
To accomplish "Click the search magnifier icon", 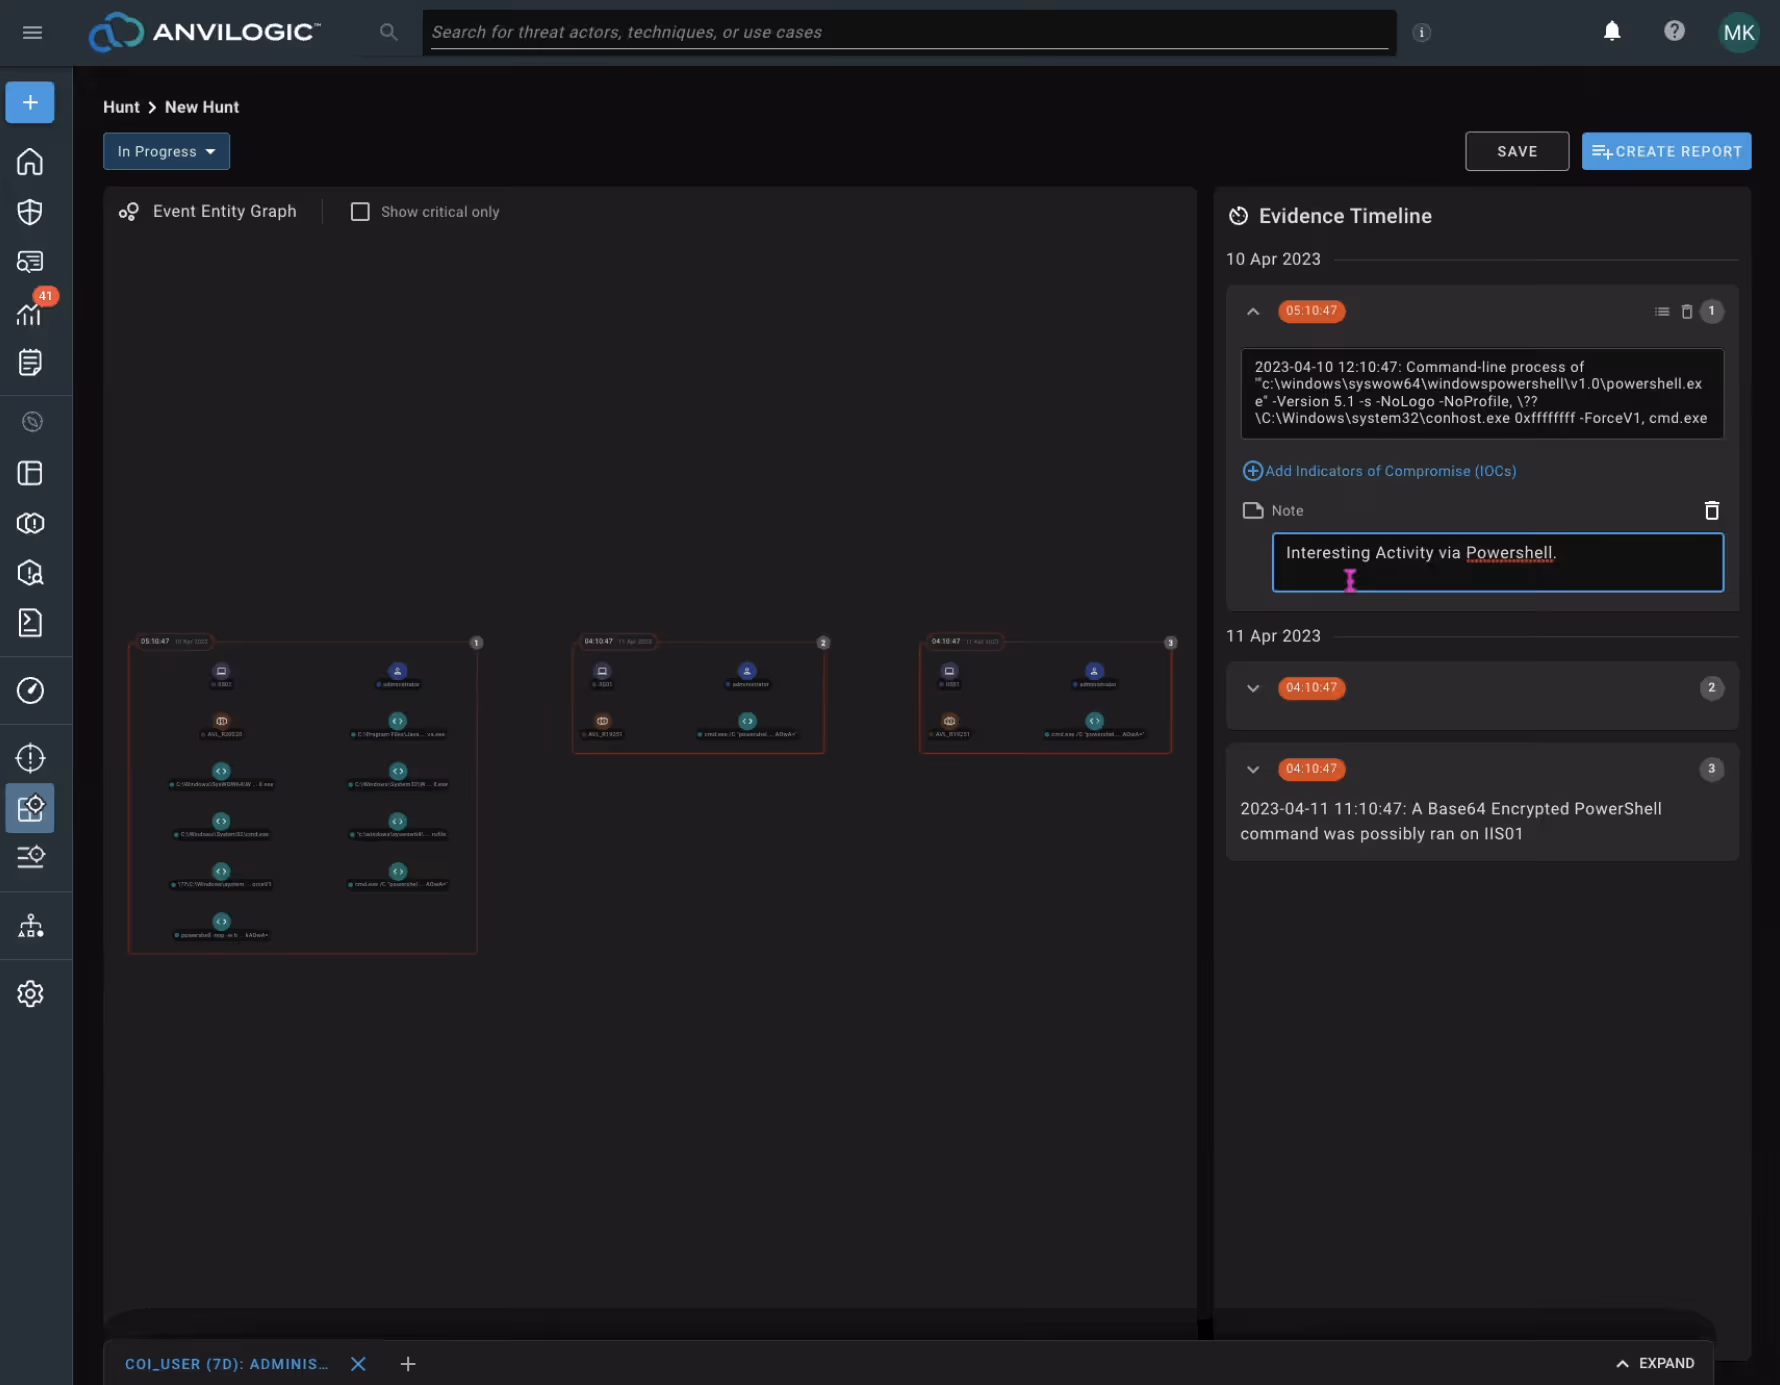I will click(388, 32).
